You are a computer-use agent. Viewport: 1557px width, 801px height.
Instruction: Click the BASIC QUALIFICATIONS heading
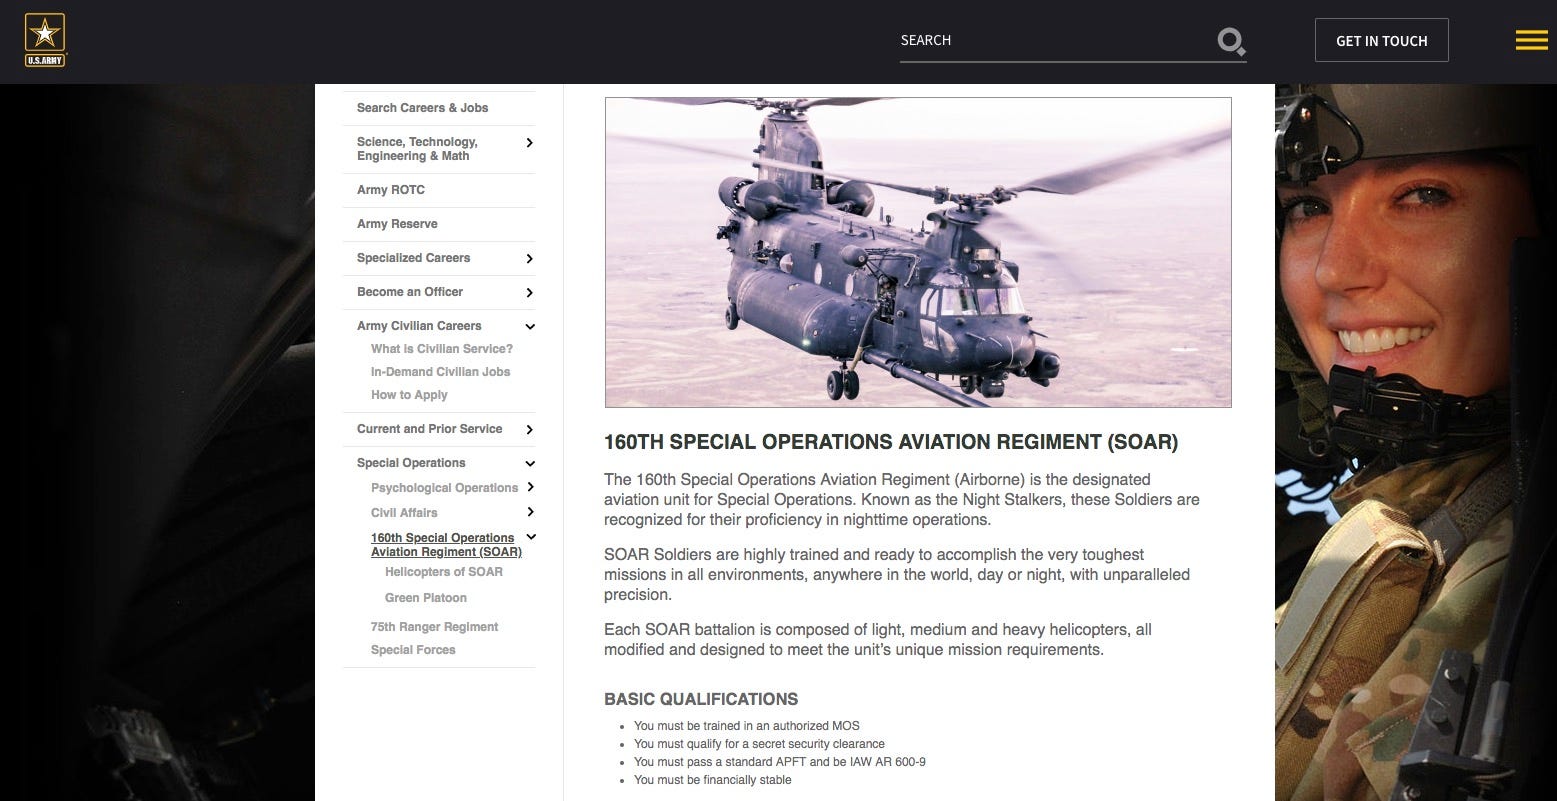coord(701,699)
